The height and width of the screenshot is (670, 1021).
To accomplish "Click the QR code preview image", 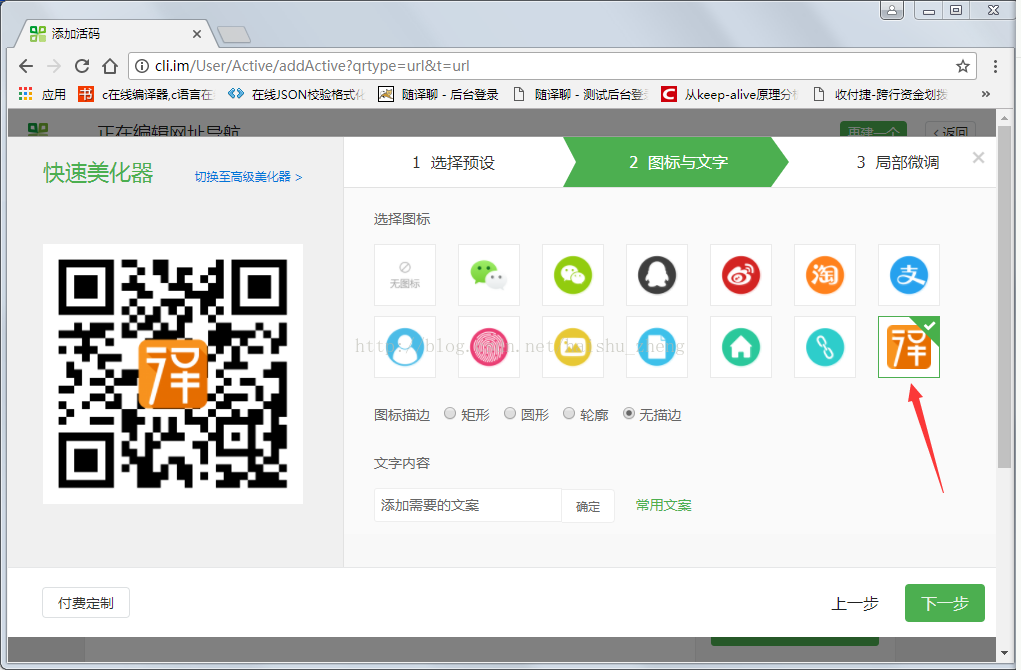I will [173, 374].
